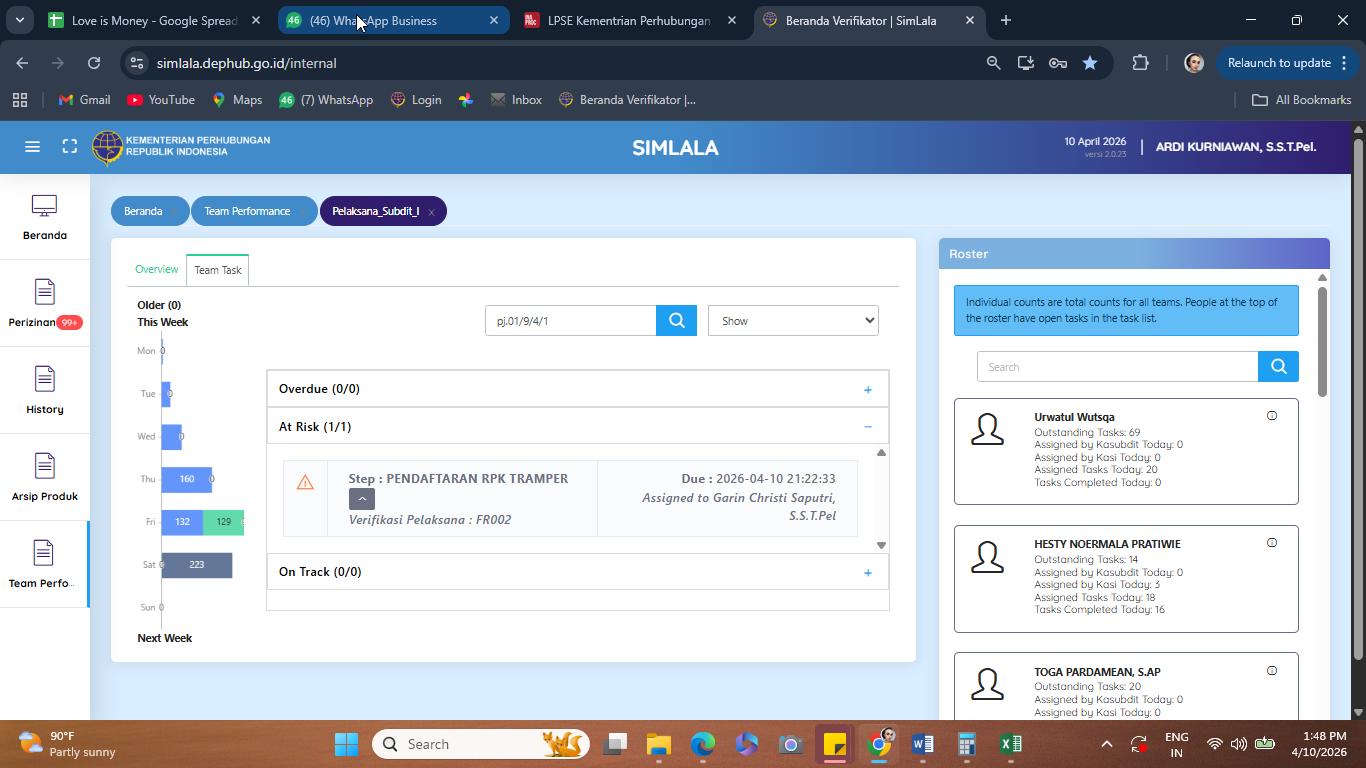1366x768 pixels.
Task: Open File Explorer from the taskbar
Action: pyautogui.click(x=658, y=744)
